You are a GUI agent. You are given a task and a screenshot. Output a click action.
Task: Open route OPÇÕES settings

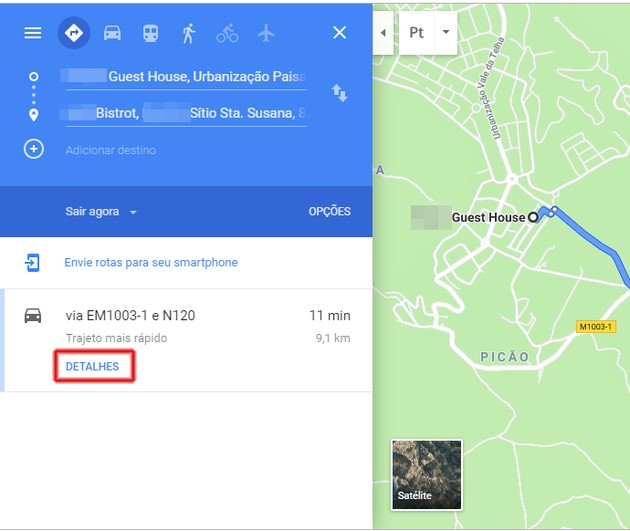point(329,212)
